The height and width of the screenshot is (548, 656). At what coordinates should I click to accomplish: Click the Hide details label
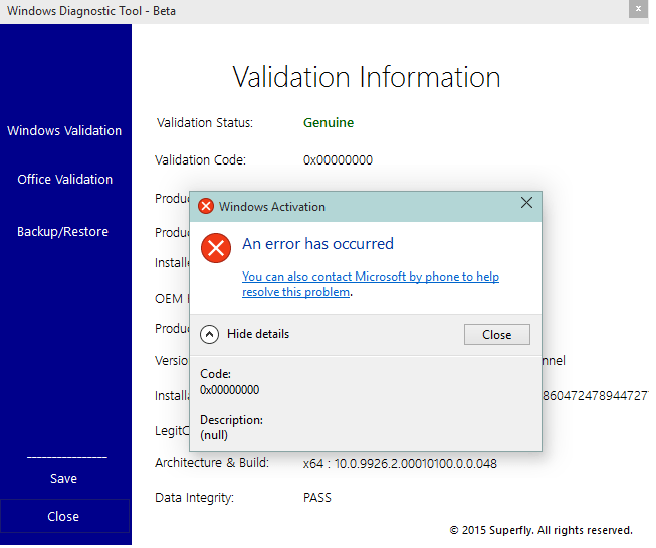[x=258, y=334]
